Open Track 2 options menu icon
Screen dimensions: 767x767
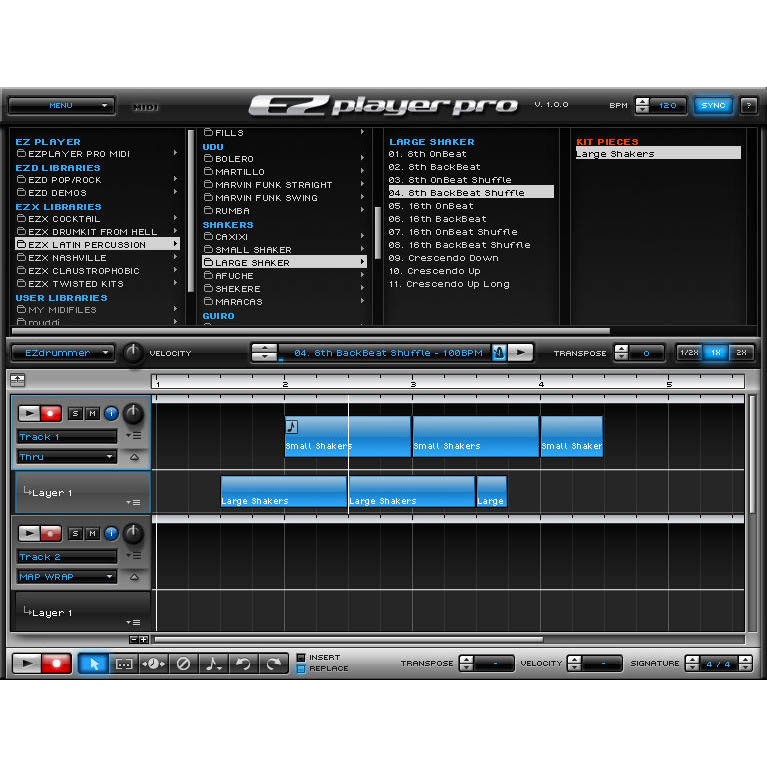pos(134,556)
